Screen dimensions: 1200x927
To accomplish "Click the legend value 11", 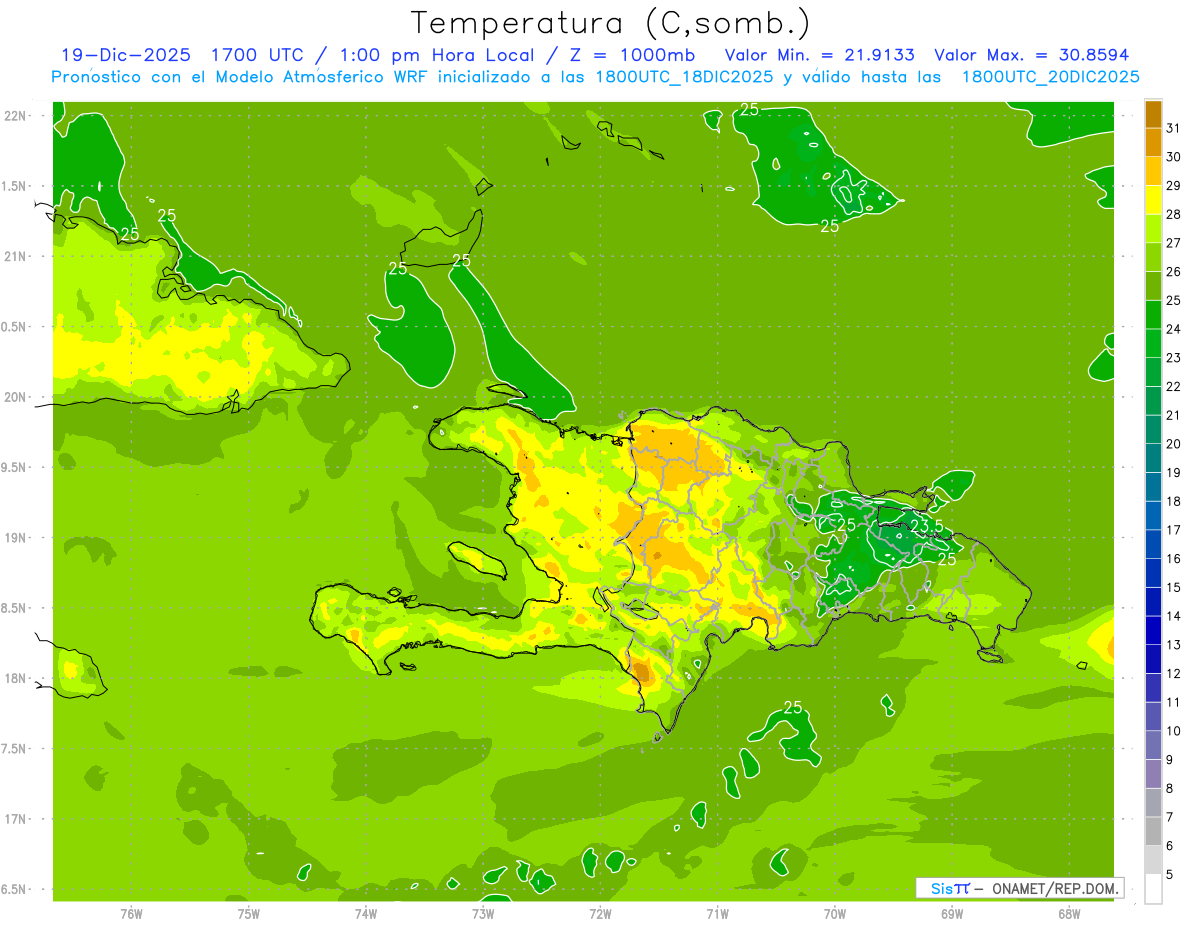I will tap(1174, 702).
